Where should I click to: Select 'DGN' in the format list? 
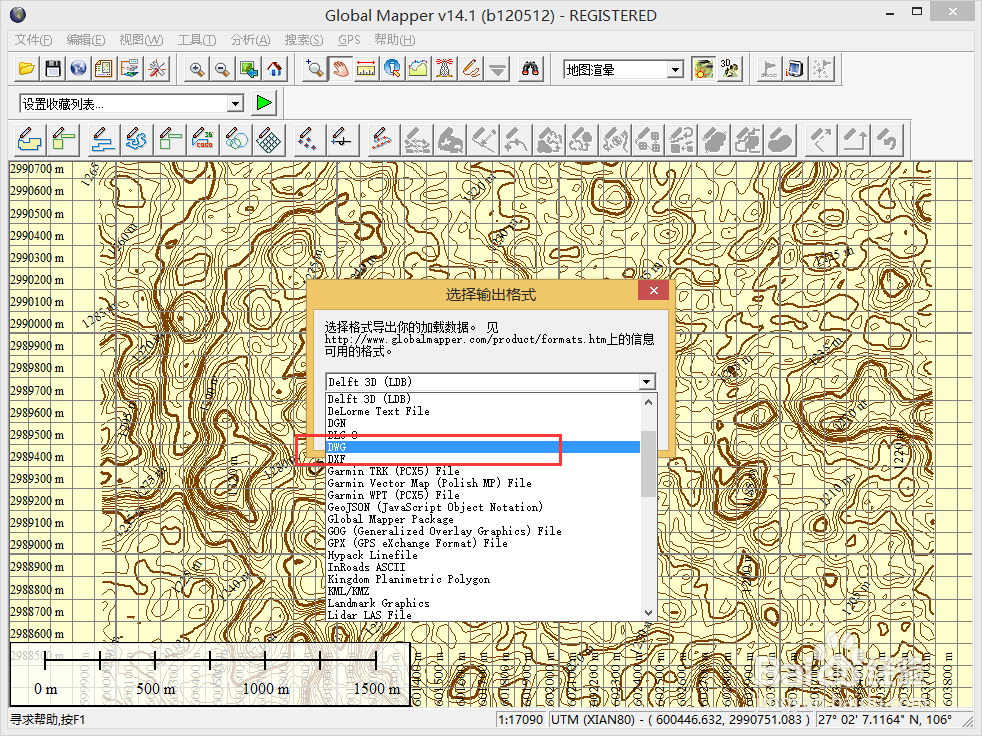(483, 423)
